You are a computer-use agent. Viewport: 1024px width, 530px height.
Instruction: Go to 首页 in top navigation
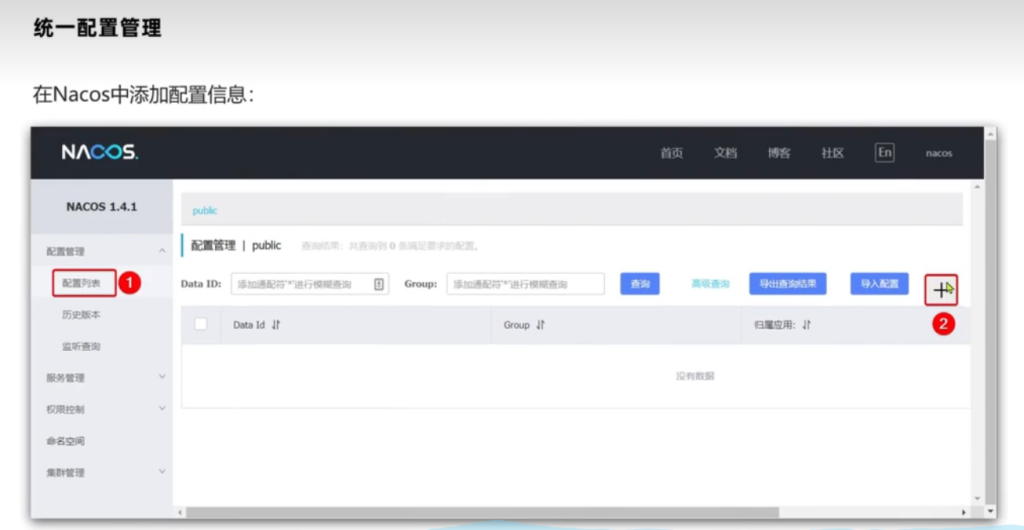coord(671,153)
